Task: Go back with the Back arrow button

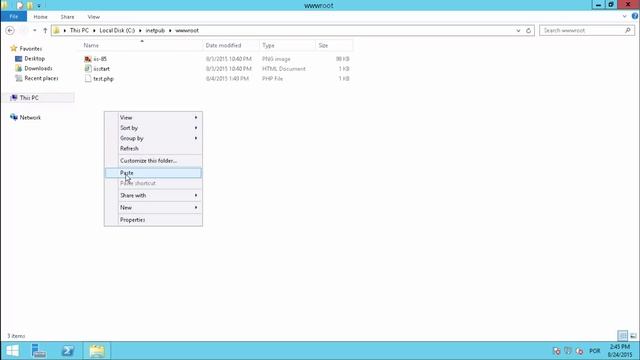Action: pos(10,31)
